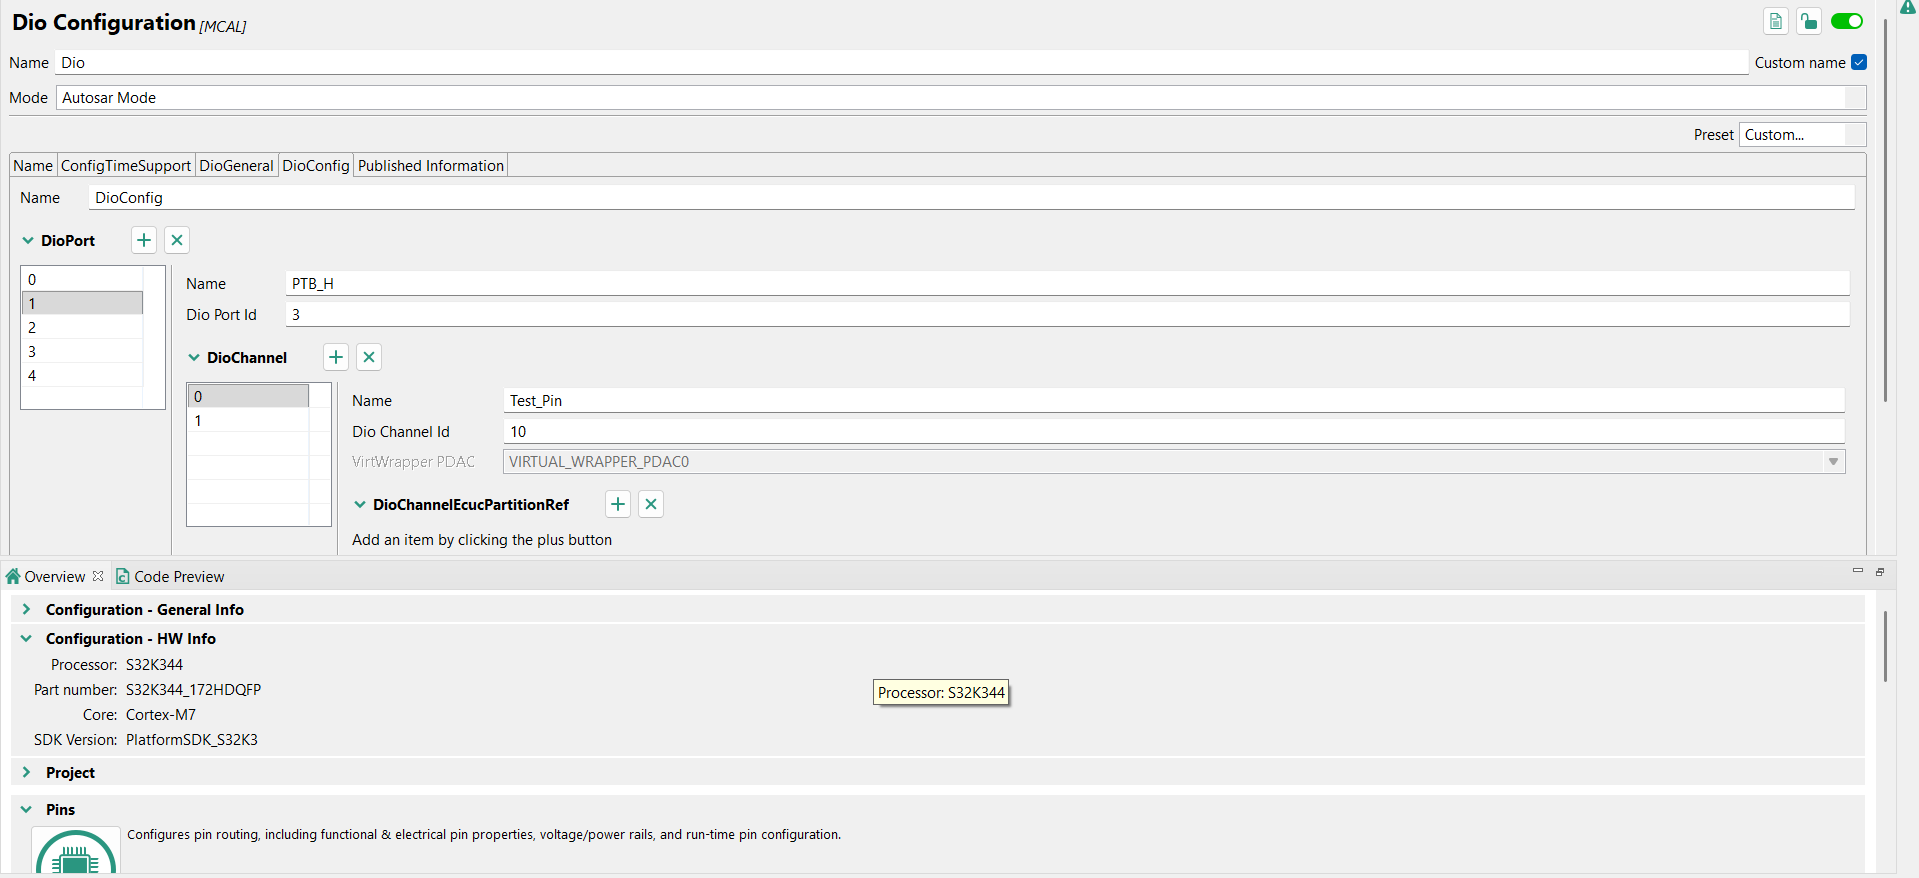Click the Dio Channel Id field

pos(1172,432)
